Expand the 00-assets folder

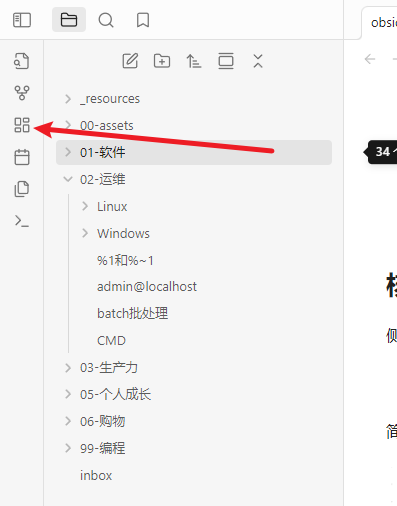coord(68,125)
